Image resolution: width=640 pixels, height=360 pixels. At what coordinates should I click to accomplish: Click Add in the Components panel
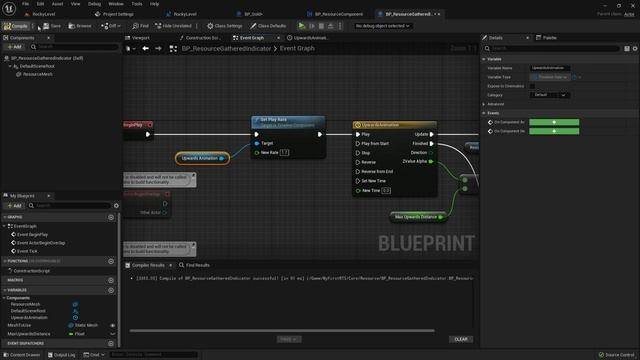coord(14,47)
